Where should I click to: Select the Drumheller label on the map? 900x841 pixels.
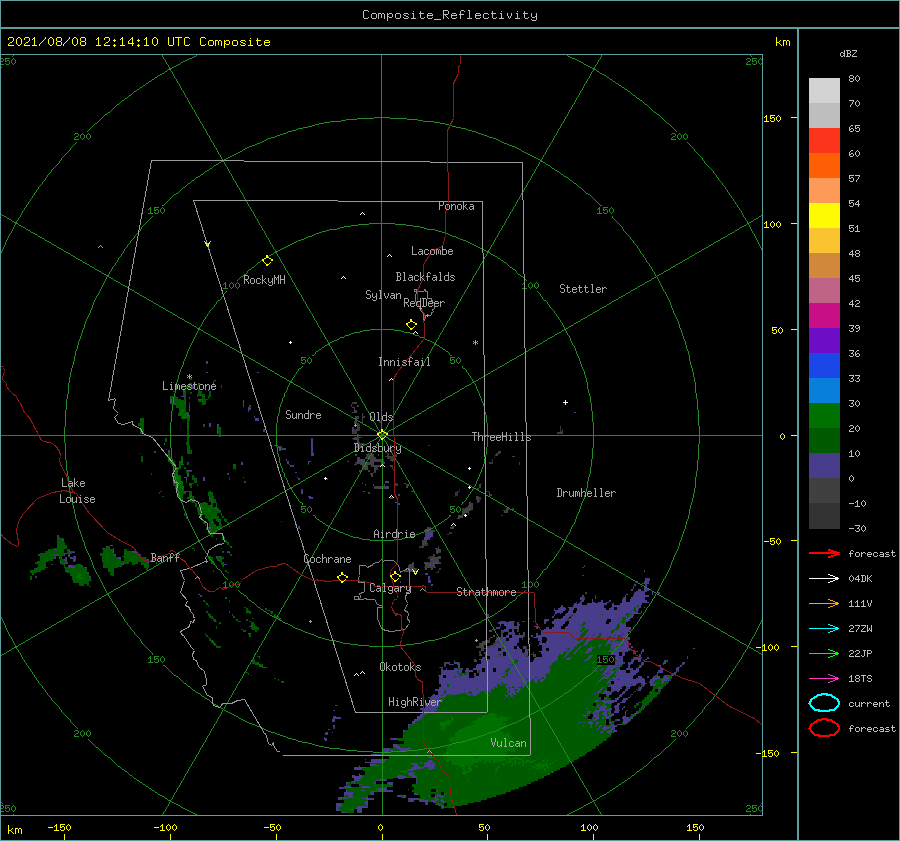[x=586, y=493]
